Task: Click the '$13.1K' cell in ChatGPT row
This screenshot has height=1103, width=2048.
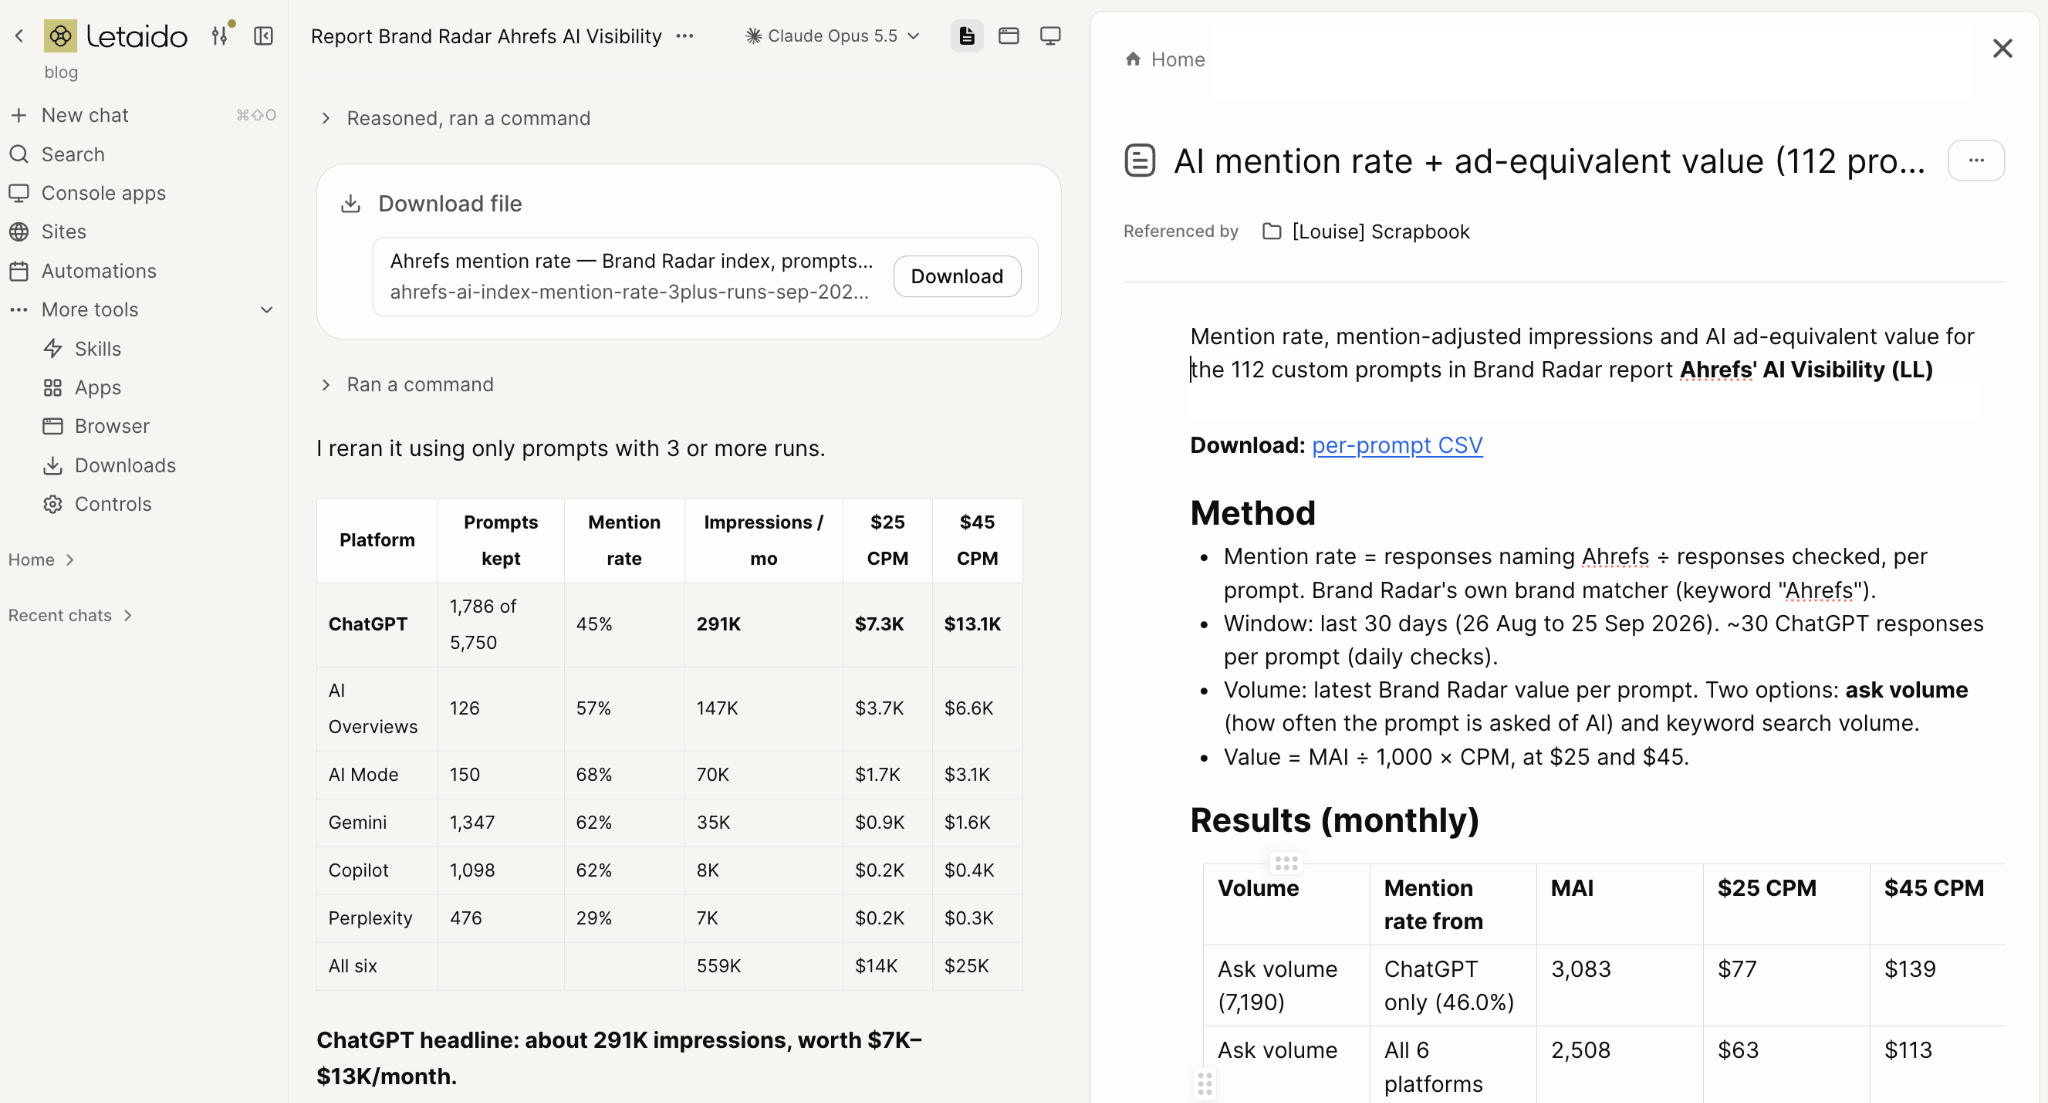Action: pyautogui.click(x=977, y=624)
